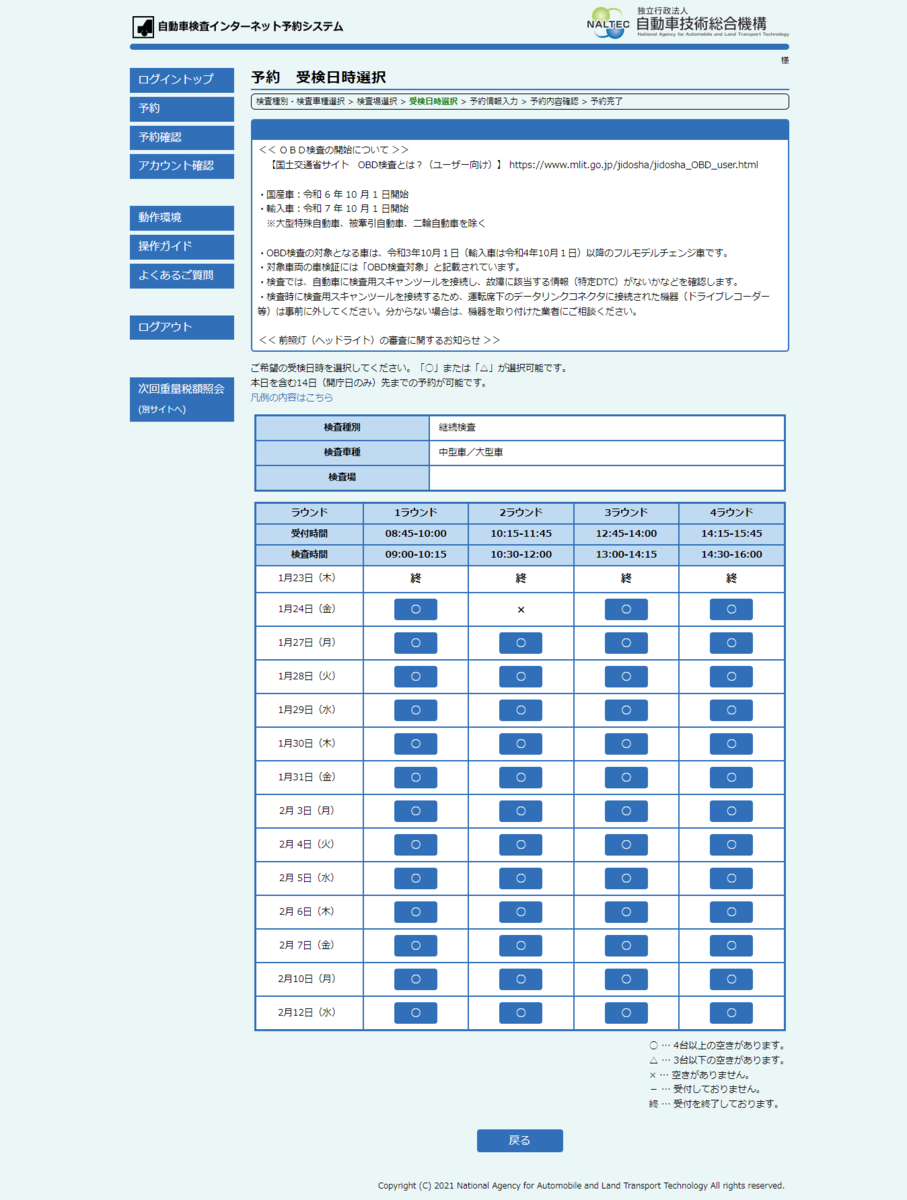This screenshot has height=1200, width=907.
Task: Select 1月31日 2ラウンド slot
Action: point(521,778)
